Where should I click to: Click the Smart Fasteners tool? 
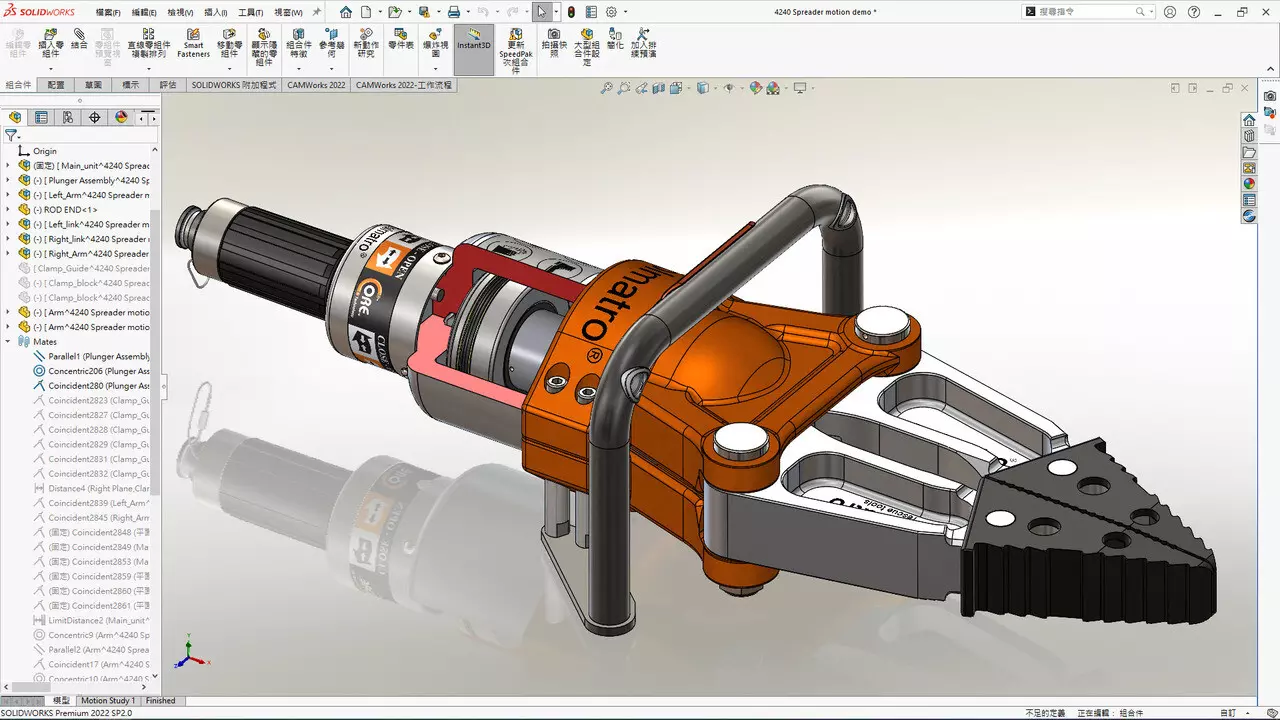[193, 44]
